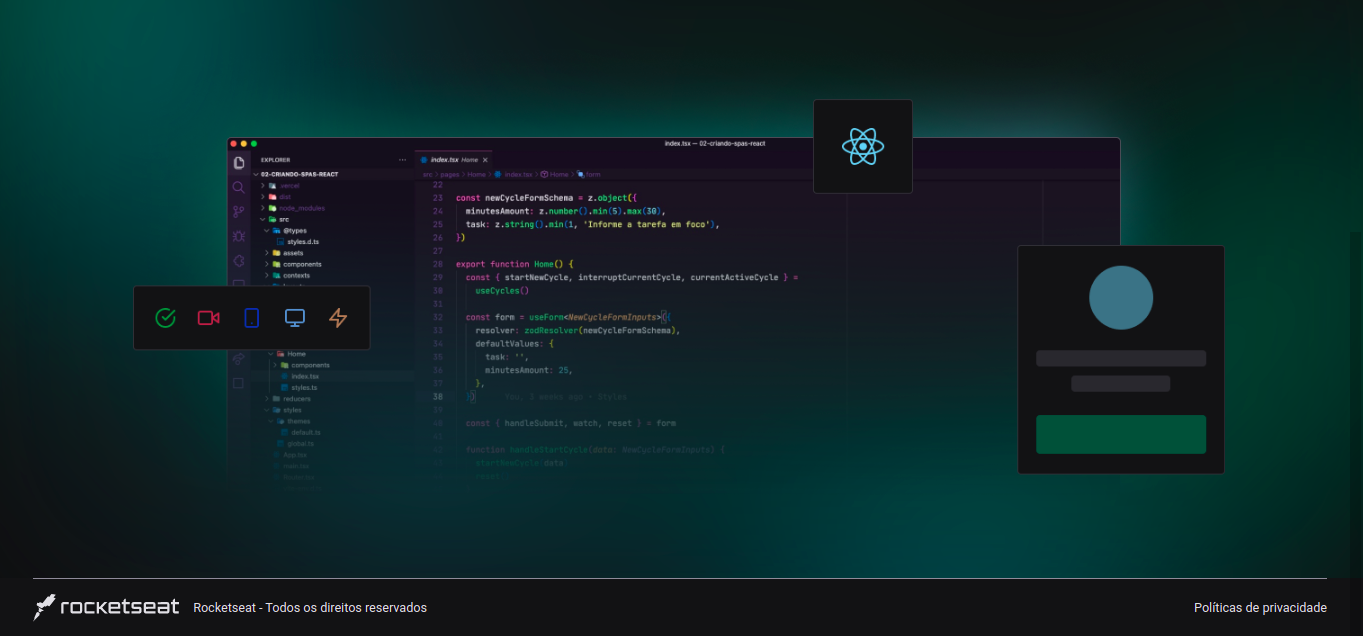This screenshot has height=636, width=1363.
Task: Select the desktop monitor icon
Action: (294, 317)
